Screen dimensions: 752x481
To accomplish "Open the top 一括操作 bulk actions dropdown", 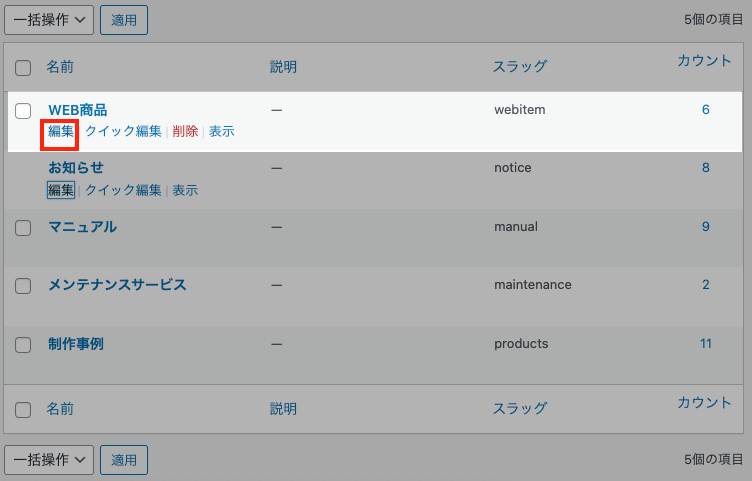I will pos(48,19).
